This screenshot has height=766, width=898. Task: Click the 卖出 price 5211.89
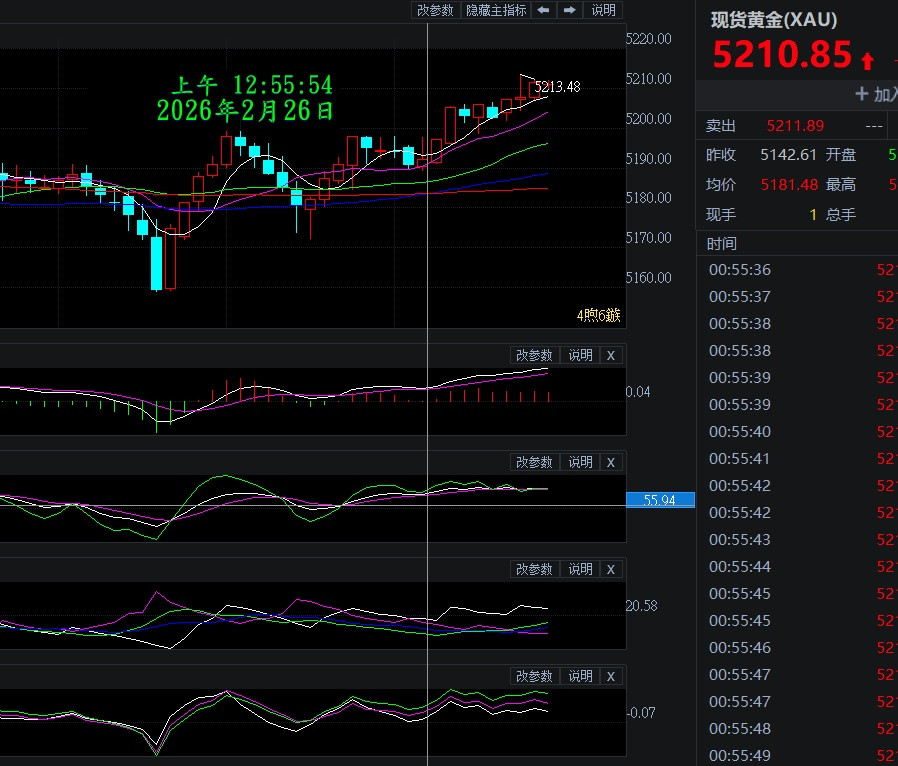tap(795, 126)
